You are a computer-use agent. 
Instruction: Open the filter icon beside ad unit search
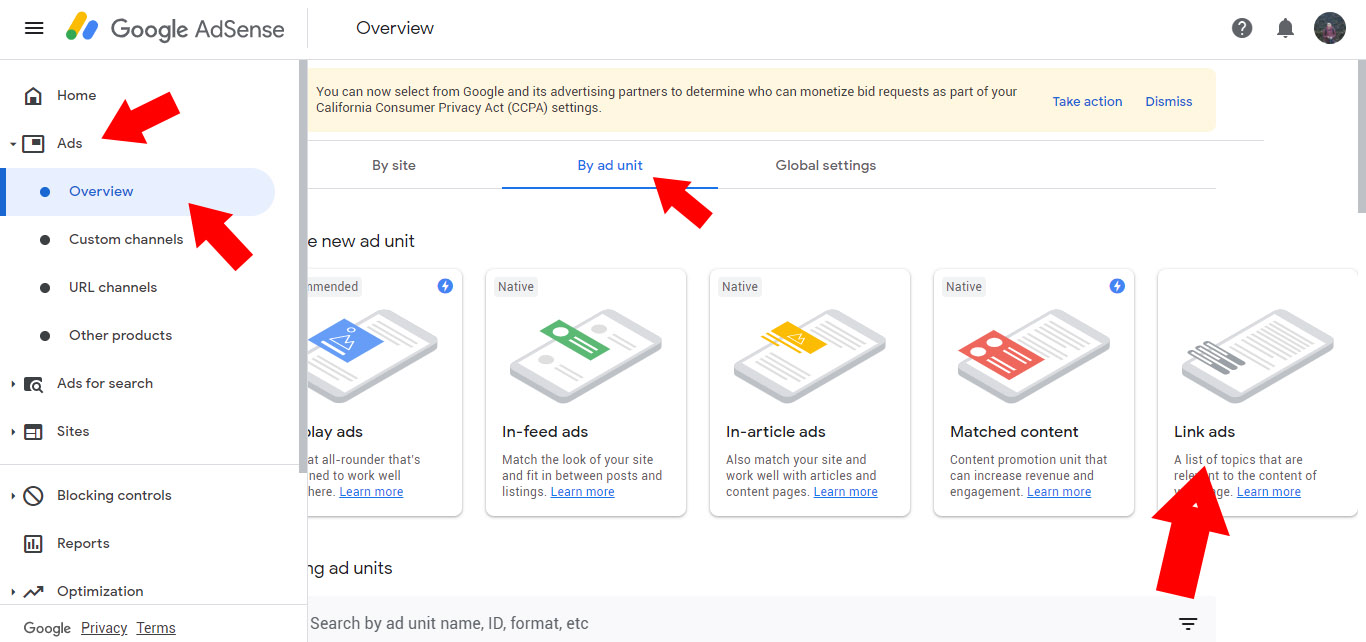click(1188, 624)
